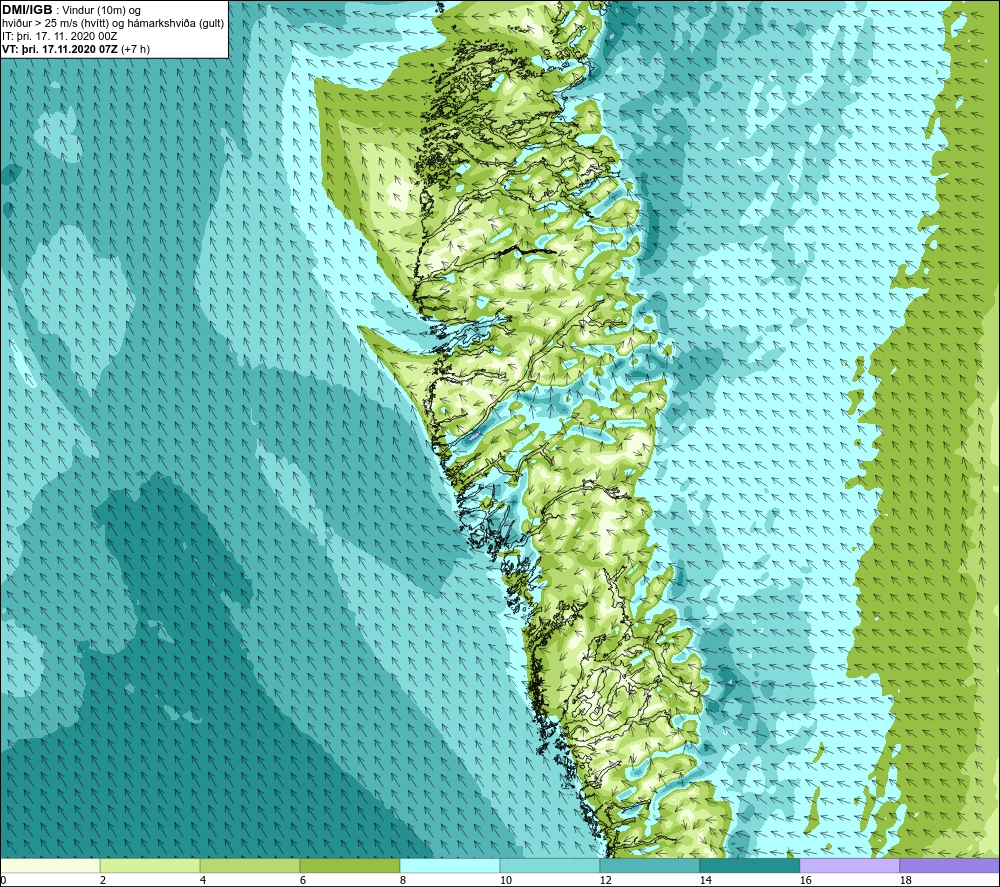The image size is (1000, 887).
Task: Click the 6–8 m/s olive green legend swatch
Action: 349,865
